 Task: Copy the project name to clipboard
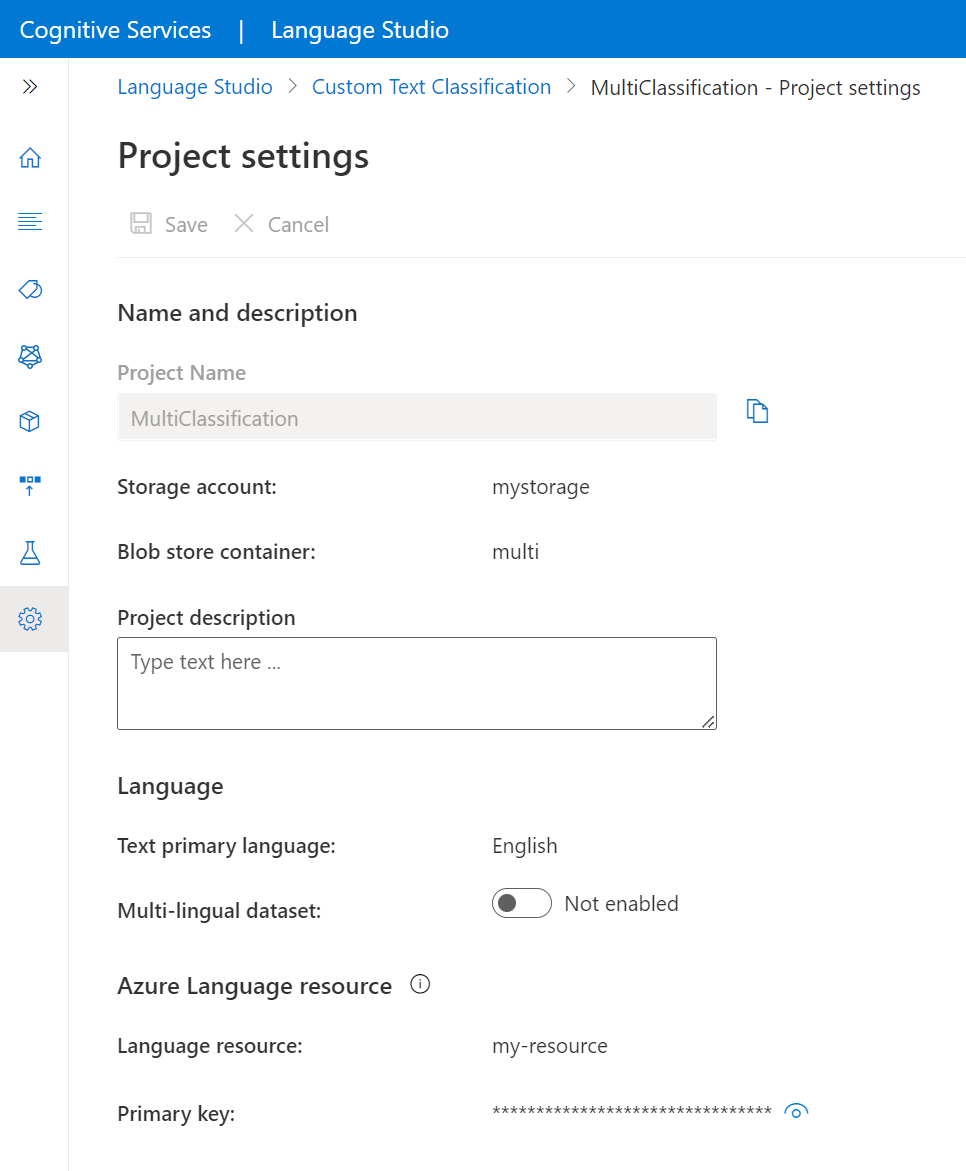(x=758, y=411)
